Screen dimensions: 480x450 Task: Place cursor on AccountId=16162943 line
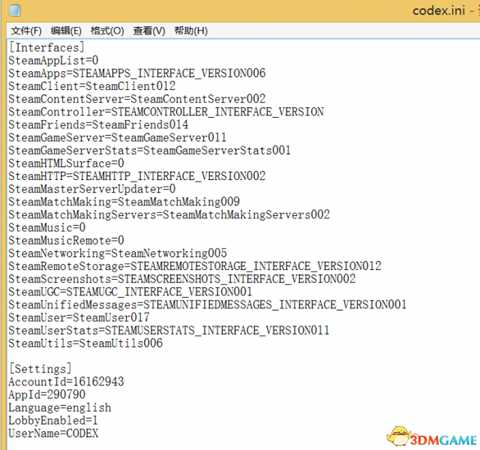pyautogui.click(x=66, y=382)
